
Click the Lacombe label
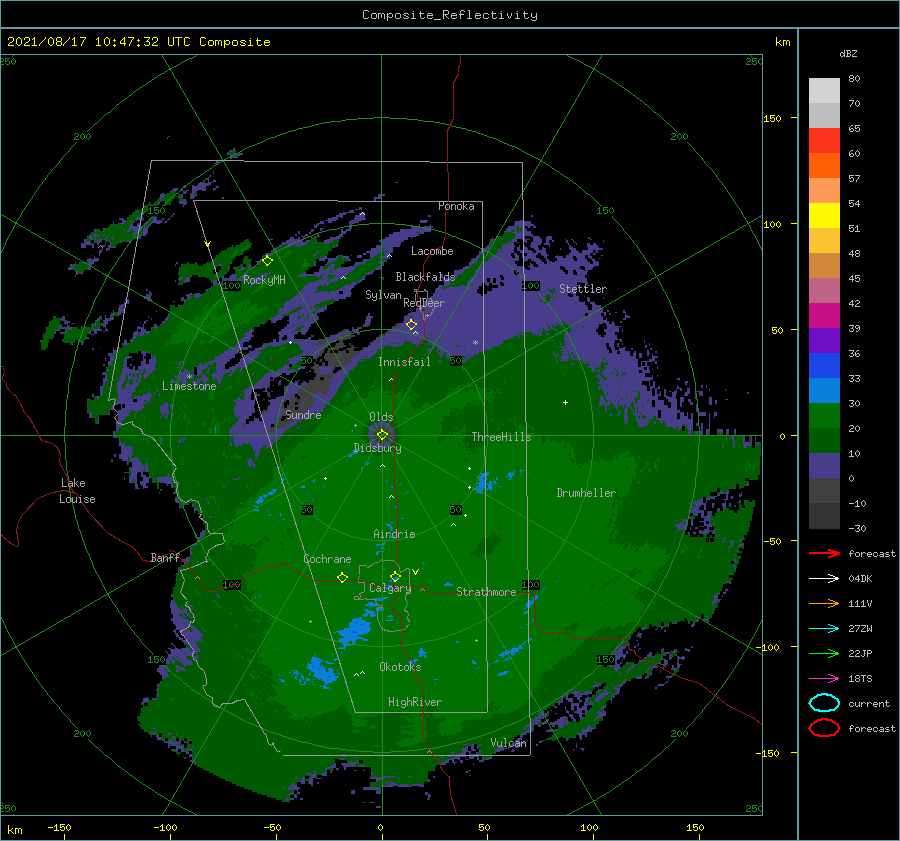pyautogui.click(x=432, y=251)
